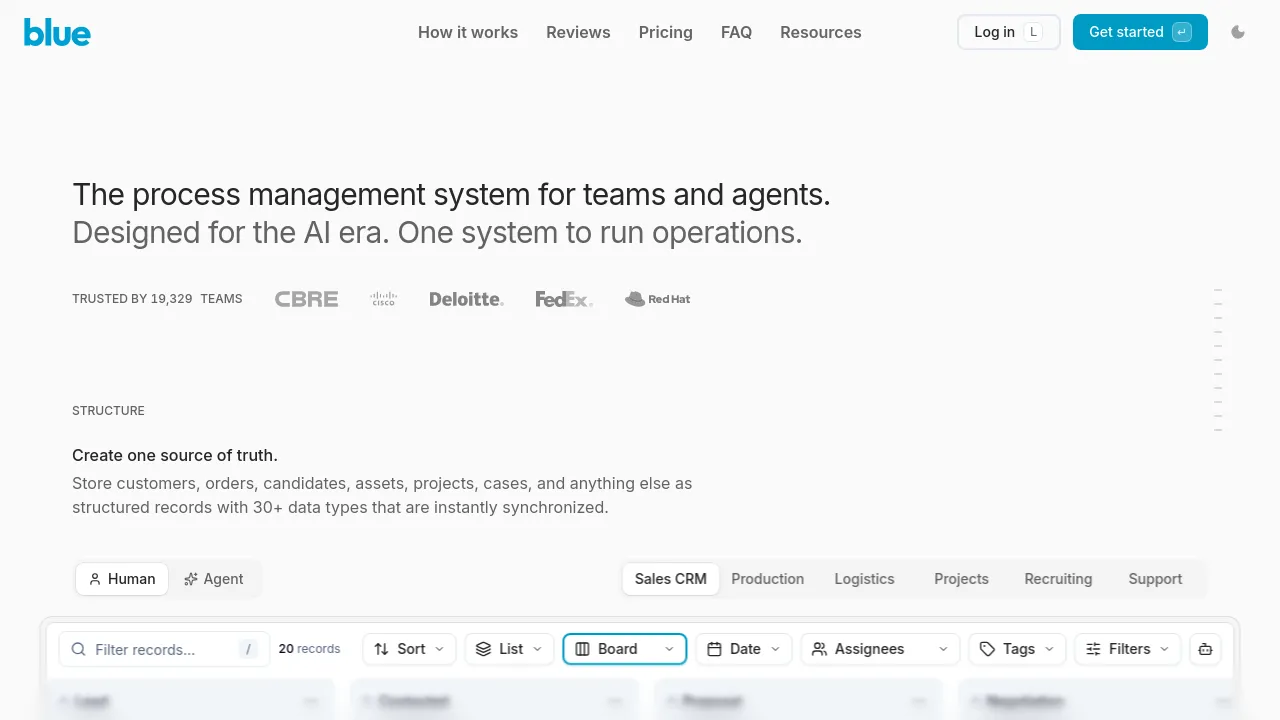Screen dimensions: 1280x720
Task: Open the Board view dropdown
Action: 625,649
